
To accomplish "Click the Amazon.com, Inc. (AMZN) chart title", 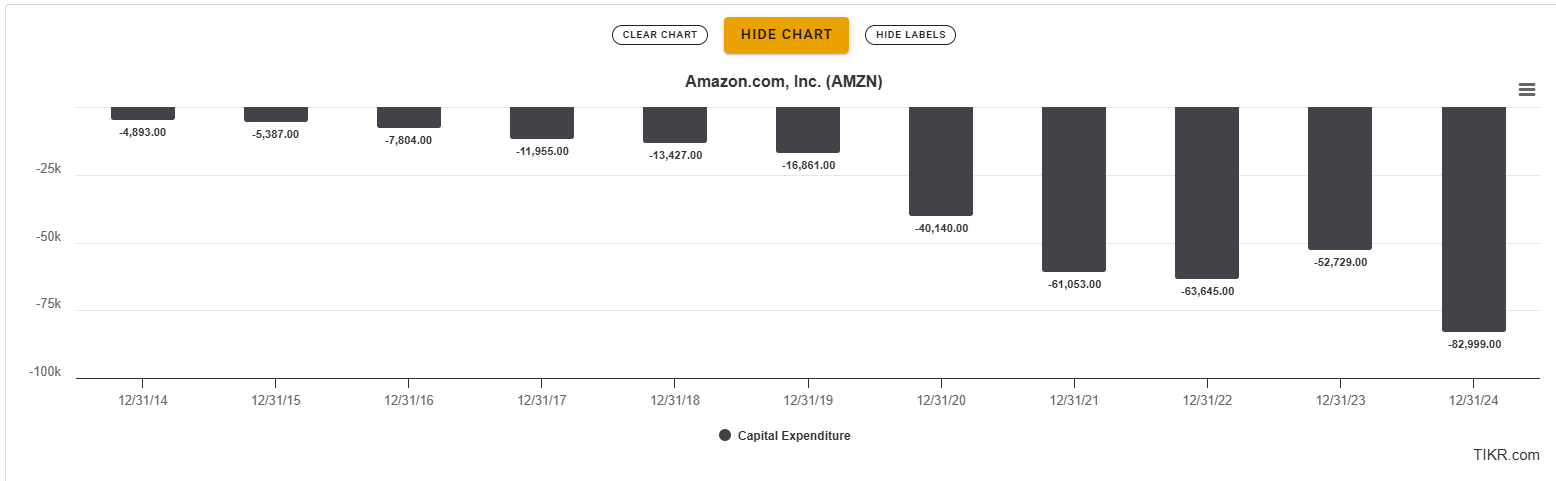I will [783, 81].
